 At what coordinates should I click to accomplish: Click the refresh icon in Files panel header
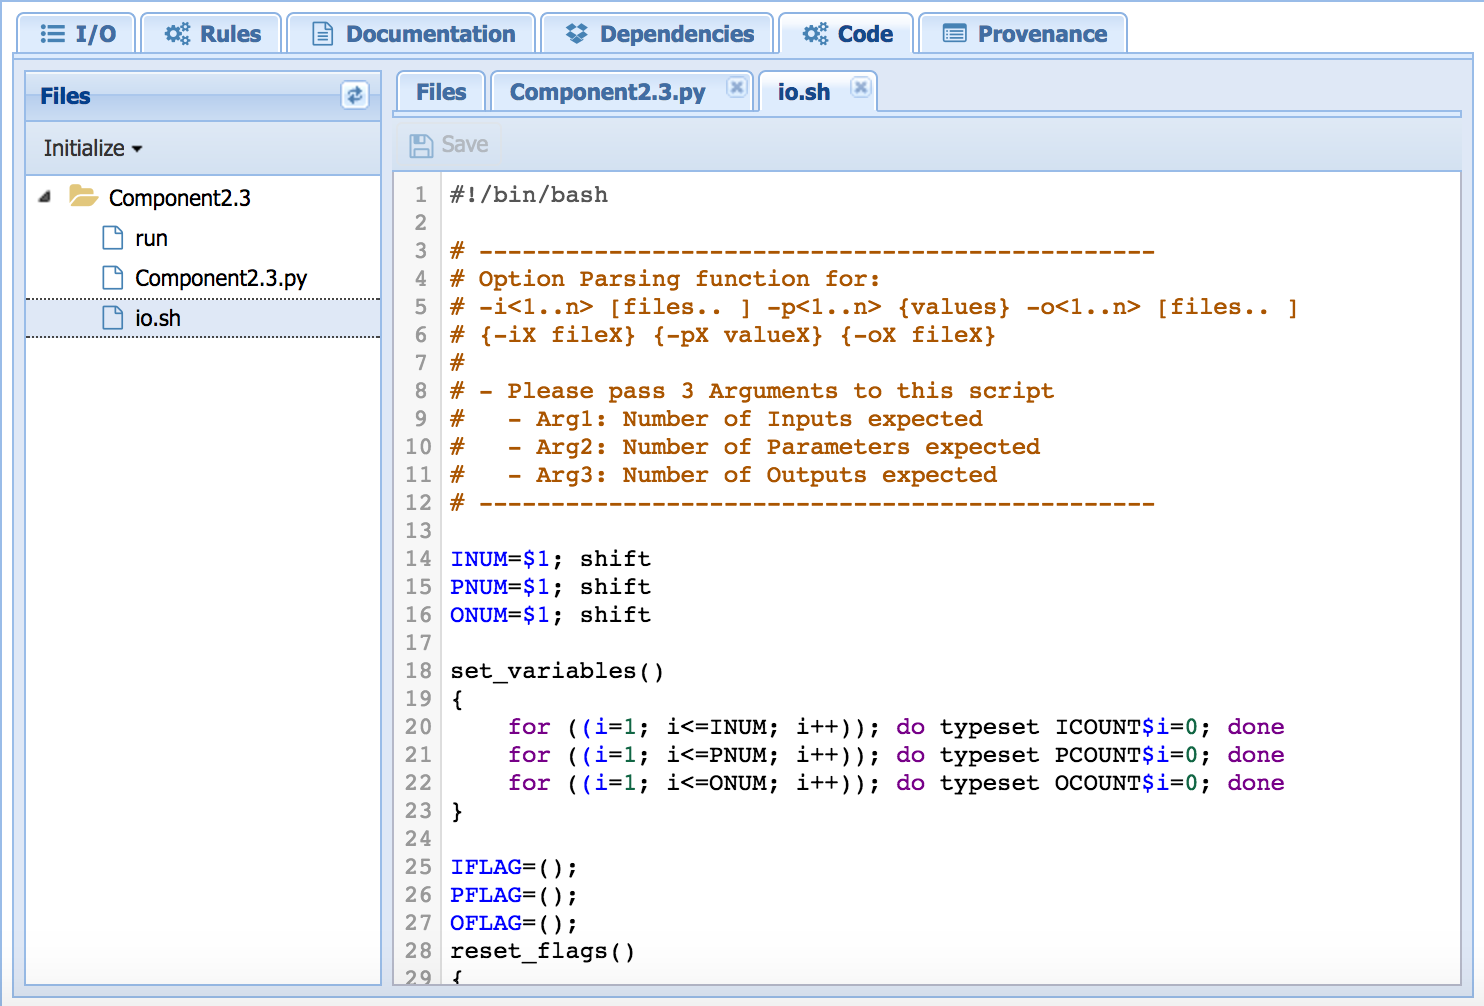click(x=354, y=95)
